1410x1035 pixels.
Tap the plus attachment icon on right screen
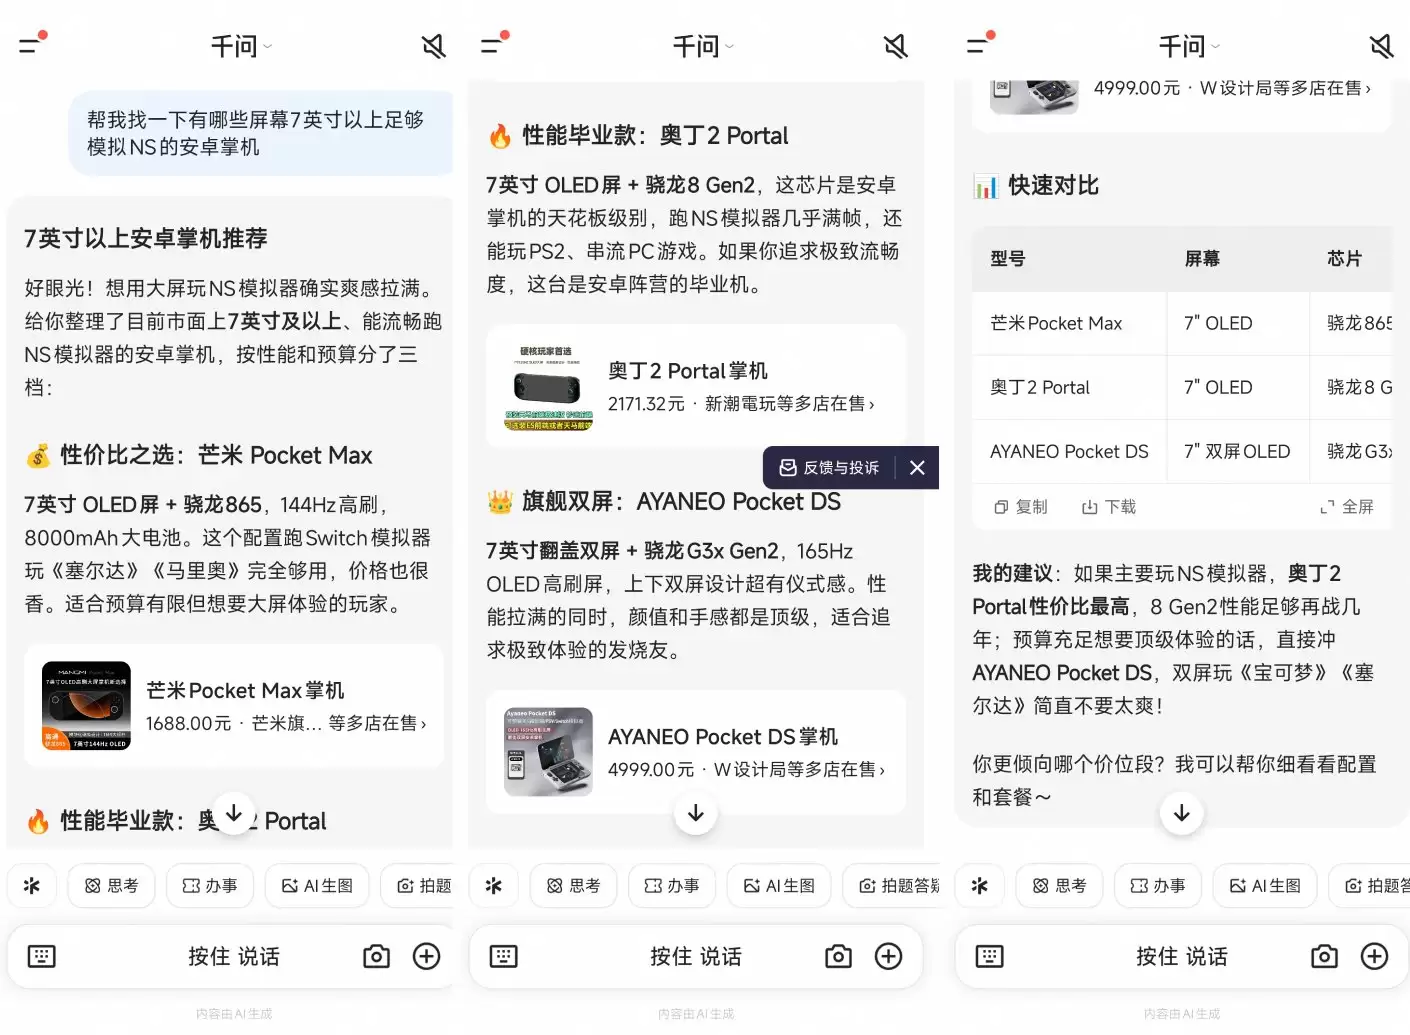(1375, 956)
